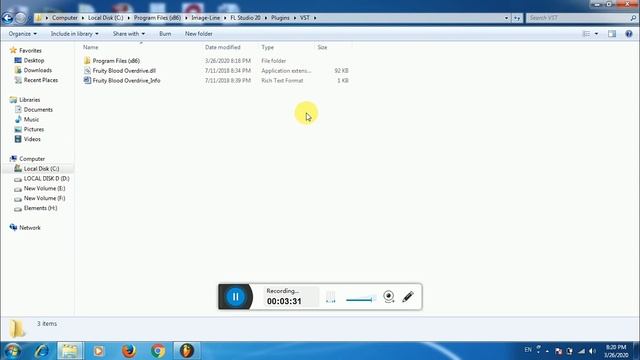
Task: Pause the screen recording
Action: 236,297
